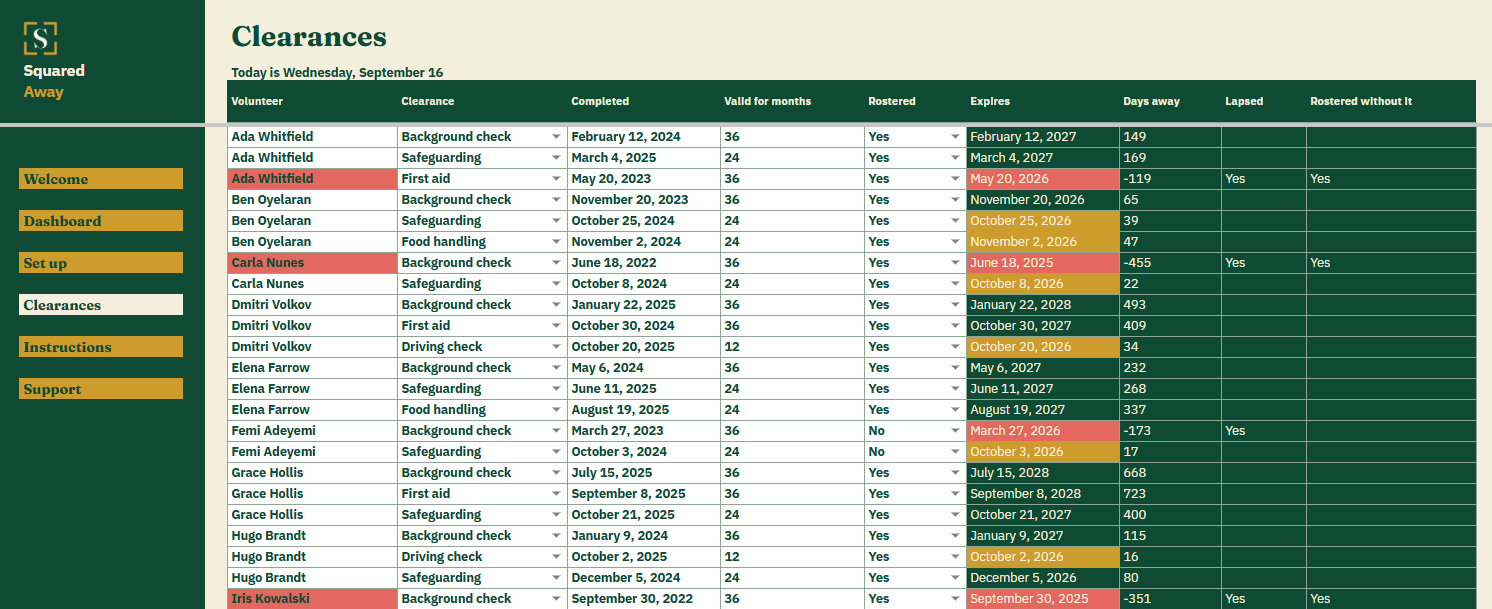Open the Welcome page

[101, 179]
